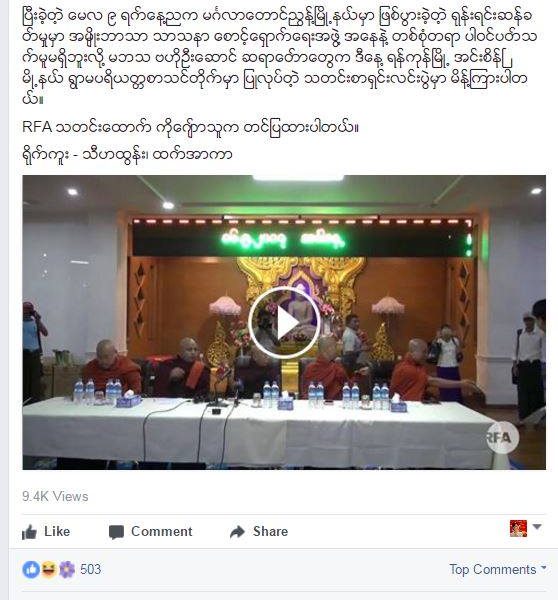This screenshot has height=600, width=558.
Task: Click the Like text label
Action: pos(57,532)
